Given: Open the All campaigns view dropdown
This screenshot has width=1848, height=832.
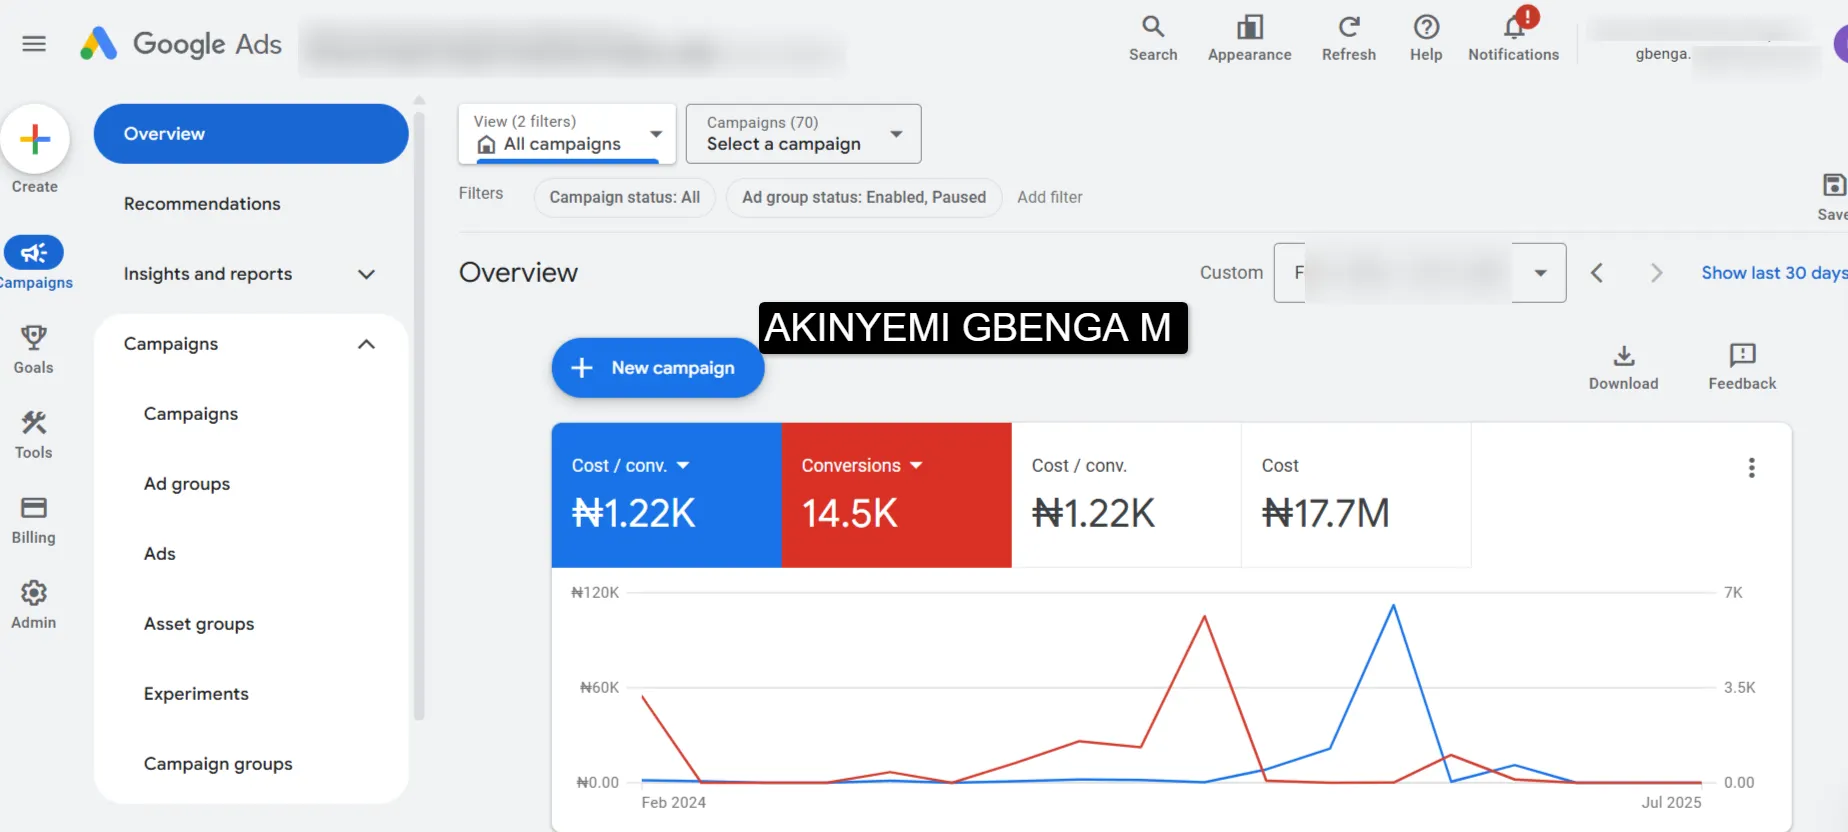Looking at the screenshot, I should click(567, 133).
